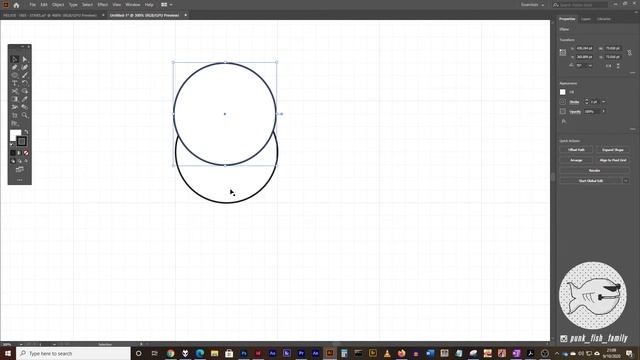Enable Draw Normal mode

point(13,161)
